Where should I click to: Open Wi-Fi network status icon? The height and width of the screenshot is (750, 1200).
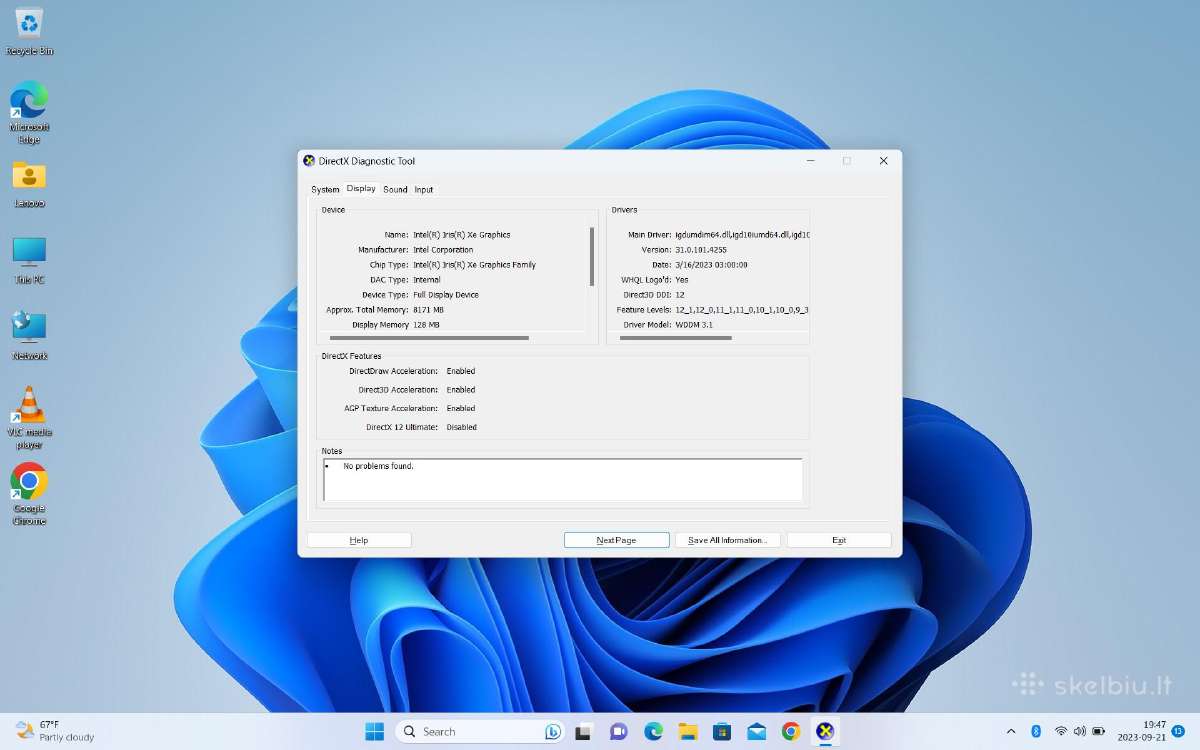click(1061, 731)
